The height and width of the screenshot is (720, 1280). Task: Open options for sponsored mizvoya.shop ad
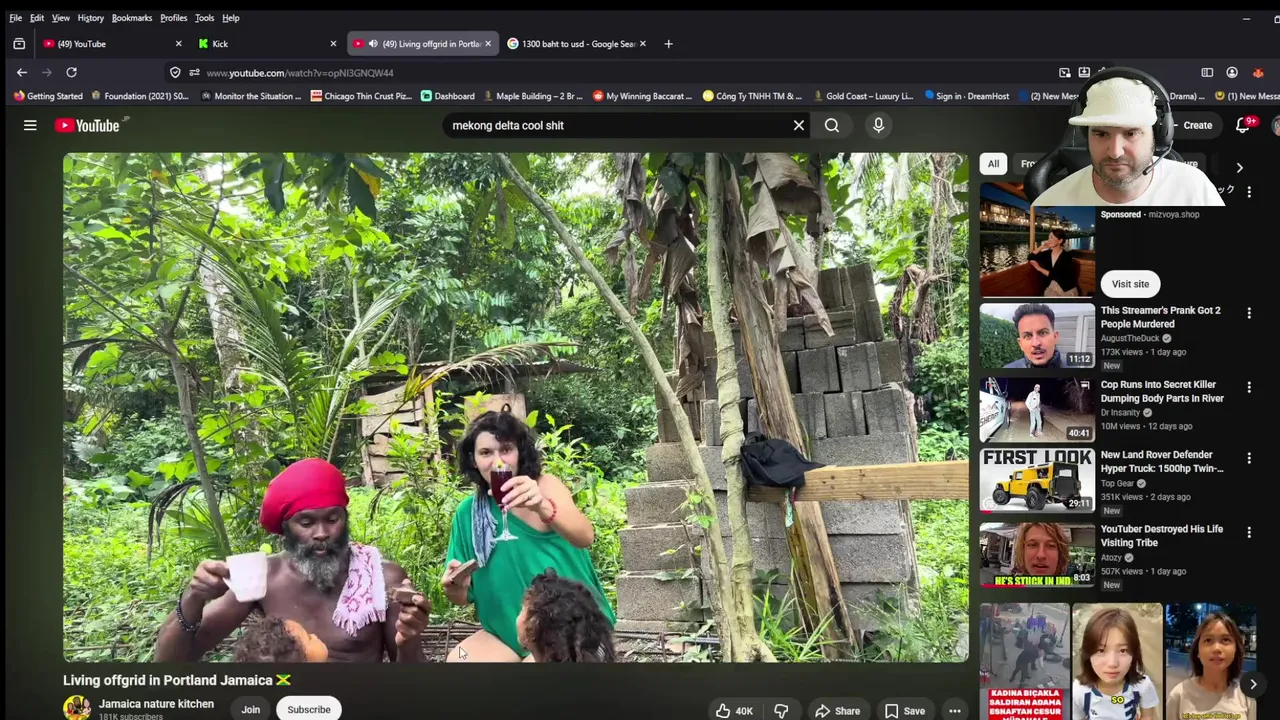pyautogui.click(x=1249, y=191)
